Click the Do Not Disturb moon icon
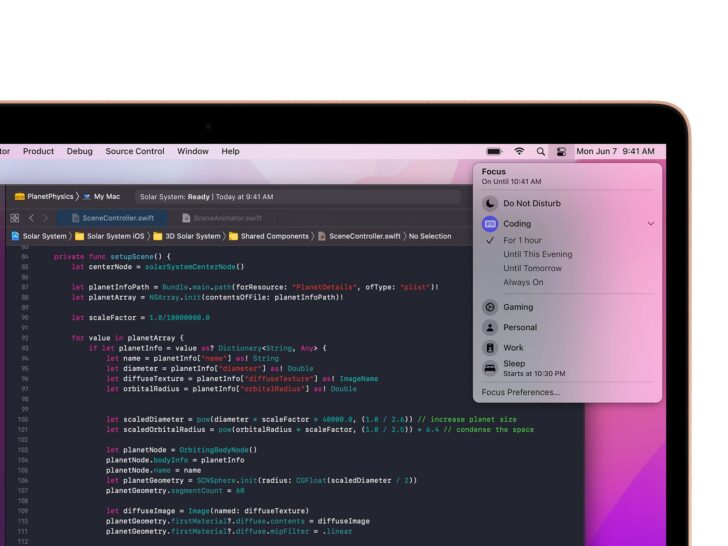Viewport: 728px width, 546px height. pyautogui.click(x=490, y=203)
